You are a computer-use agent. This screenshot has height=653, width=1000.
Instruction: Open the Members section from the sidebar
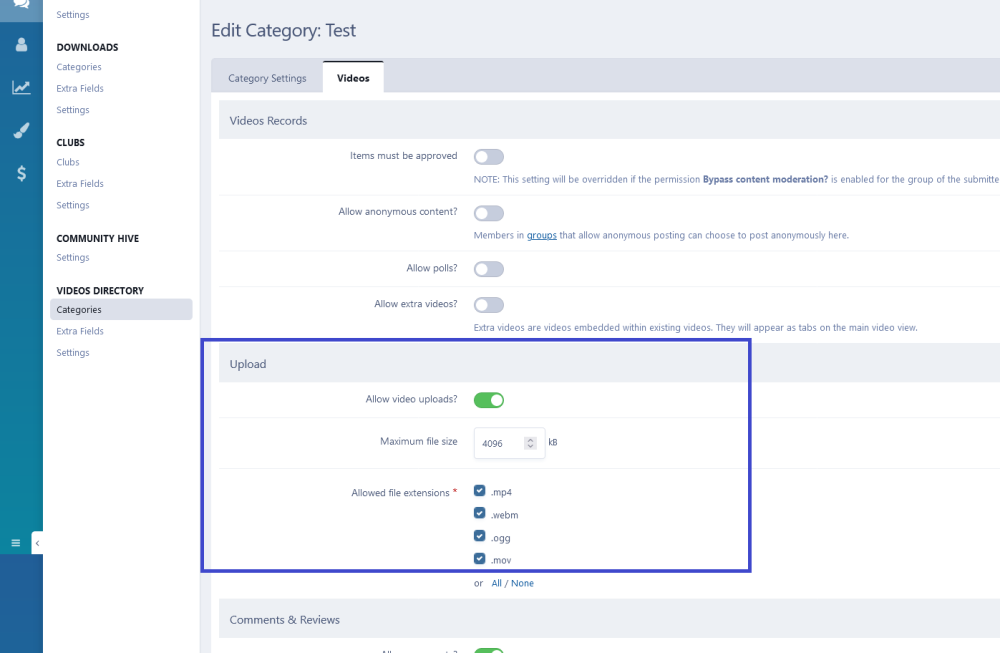(21, 44)
